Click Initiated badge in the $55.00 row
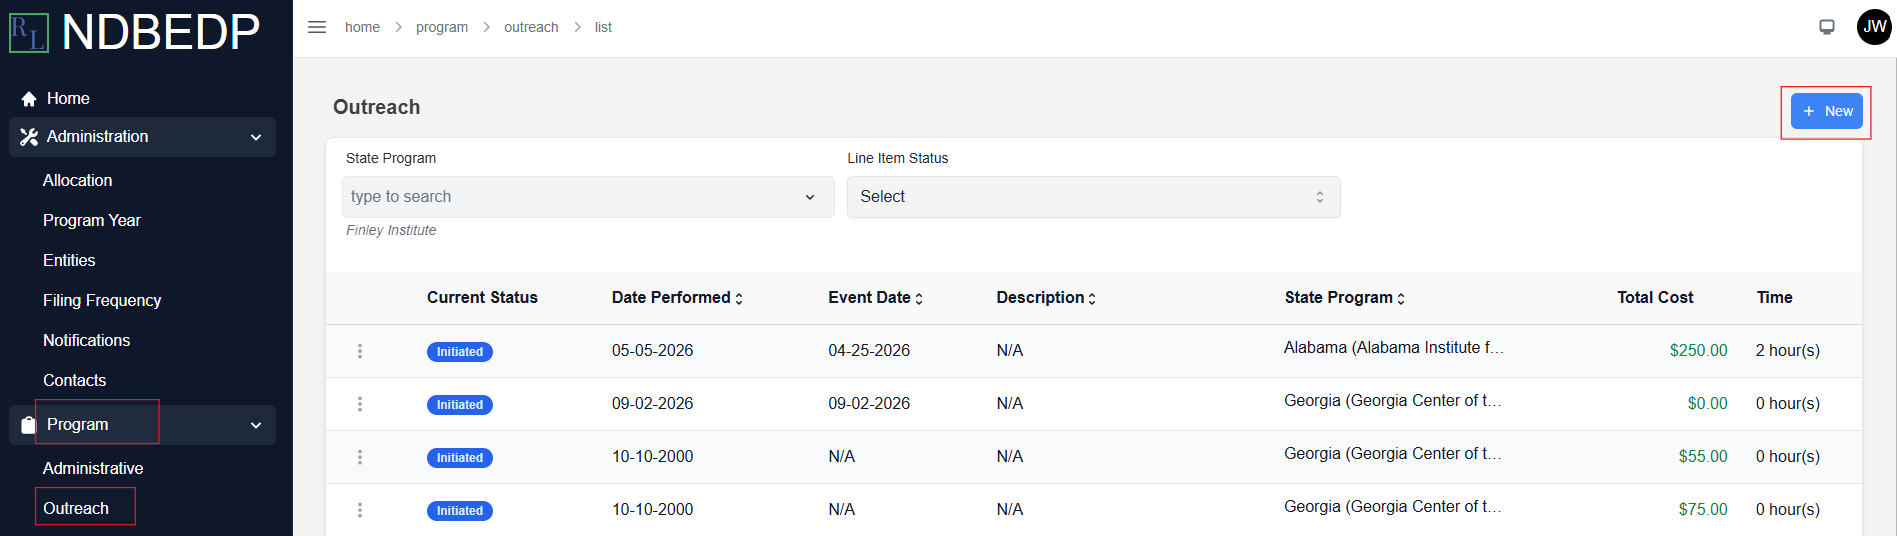The width and height of the screenshot is (1897, 536). [x=460, y=458]
